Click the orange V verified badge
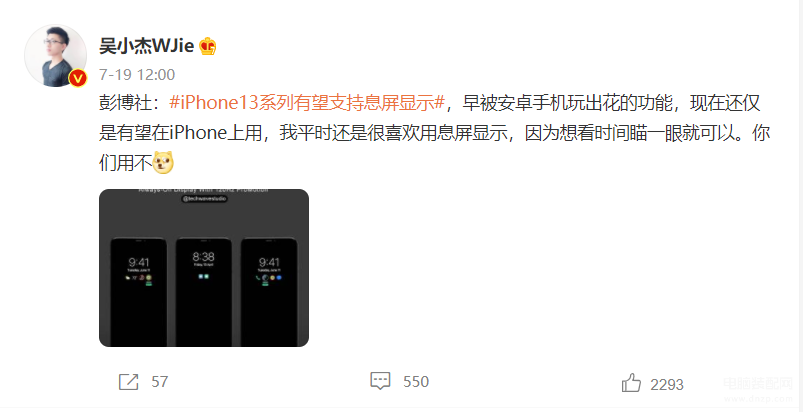This screenshot has width=803, height=412. coord(78,78)
